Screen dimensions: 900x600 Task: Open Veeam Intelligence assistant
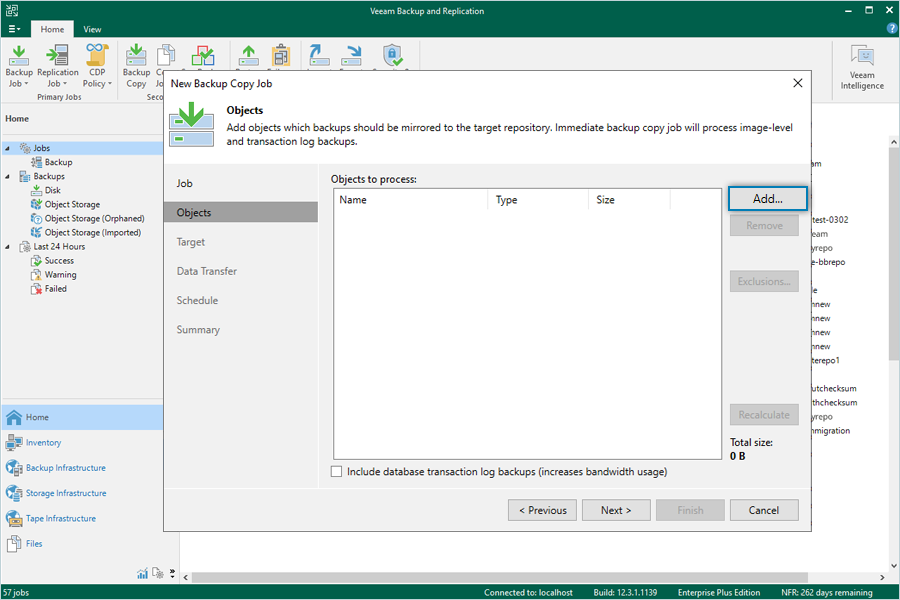click(862, 68)
